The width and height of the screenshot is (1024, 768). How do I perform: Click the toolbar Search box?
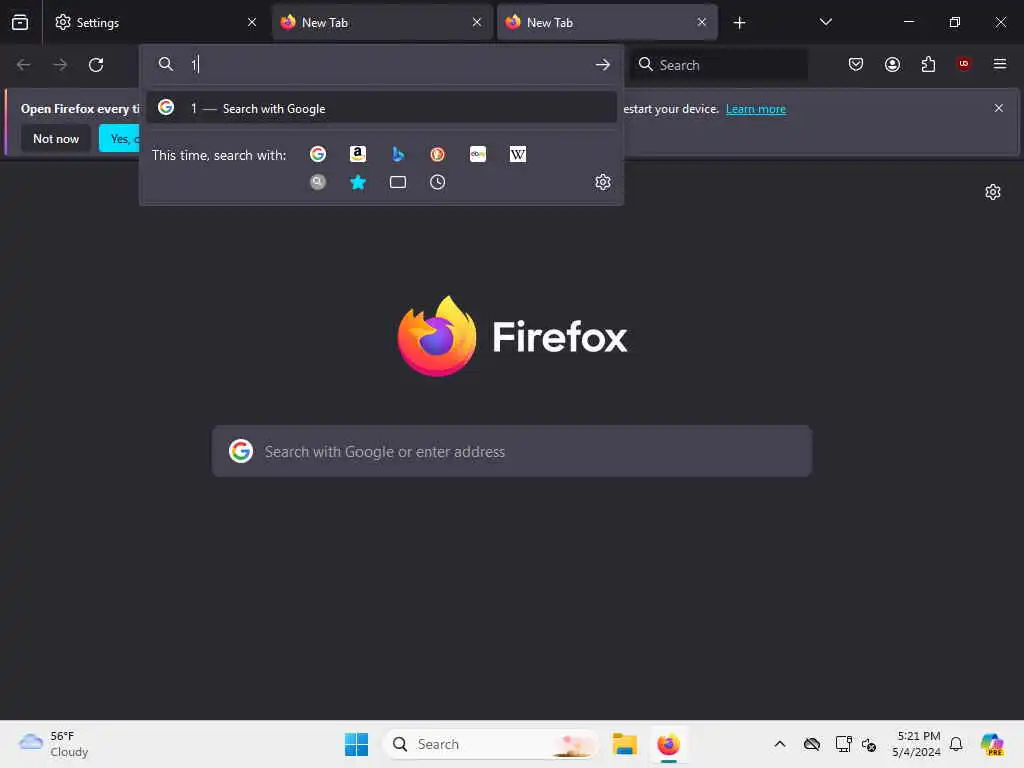(719, 65)
